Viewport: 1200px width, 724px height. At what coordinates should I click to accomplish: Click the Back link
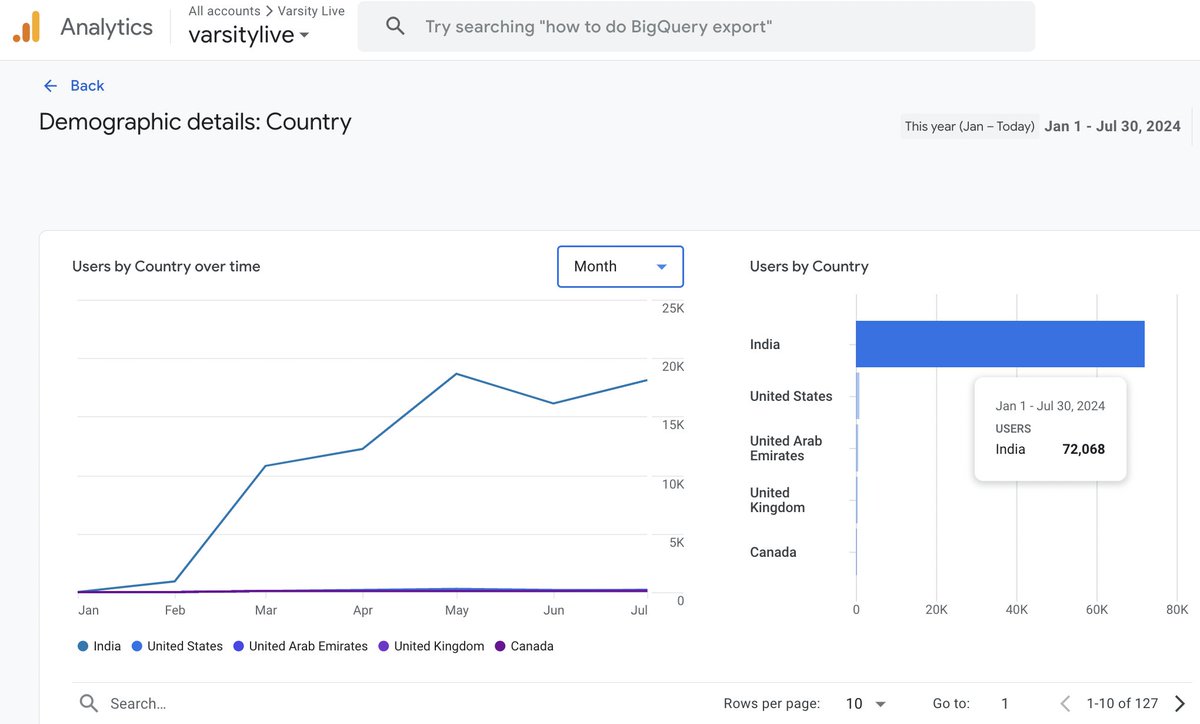87,86
